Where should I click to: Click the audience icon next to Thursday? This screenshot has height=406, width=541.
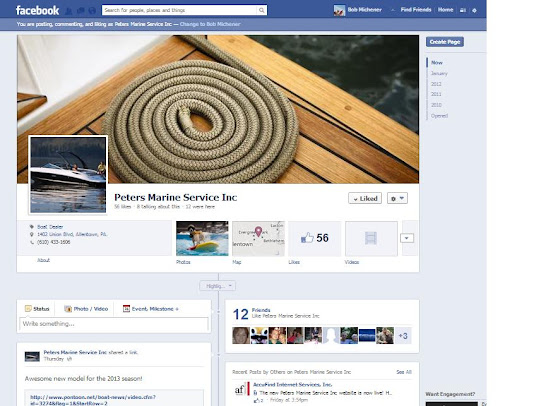tap(69, 359)
